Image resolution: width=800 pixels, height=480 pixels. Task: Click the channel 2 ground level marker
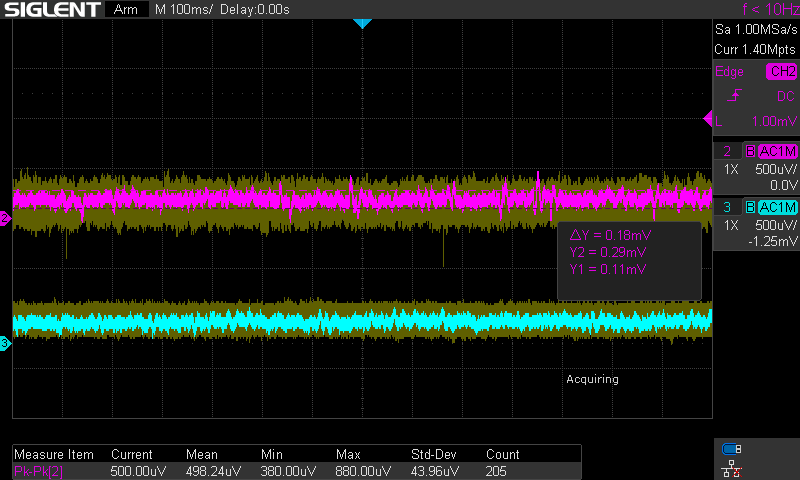point(5,218)
